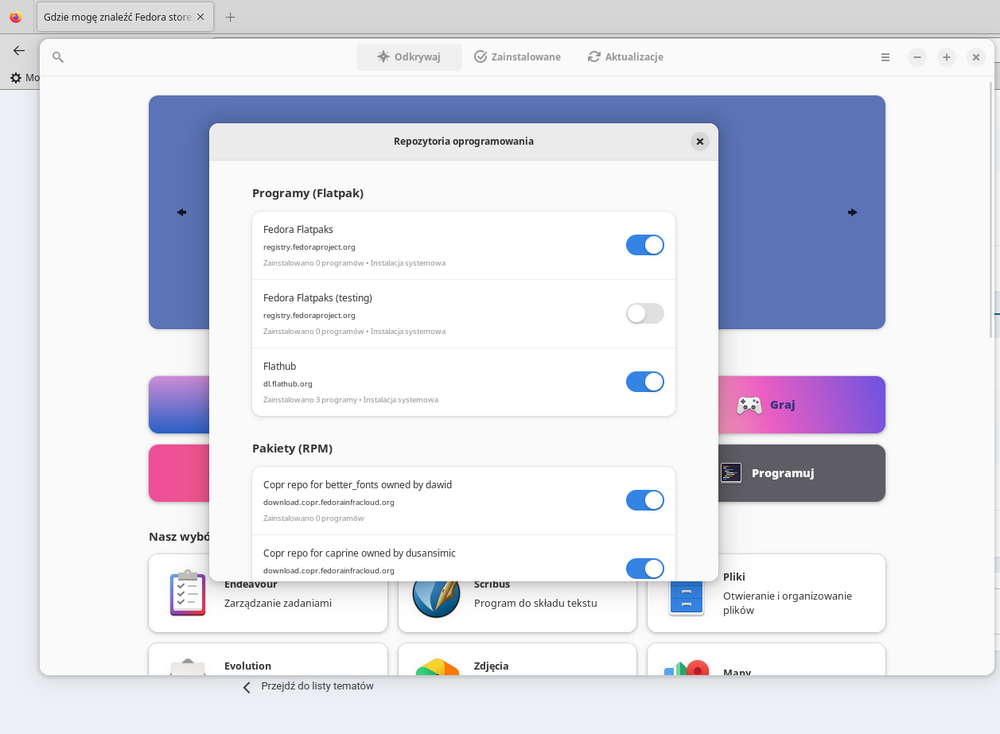Go to the previous banner with the left arrow

[x=182, y=212]
